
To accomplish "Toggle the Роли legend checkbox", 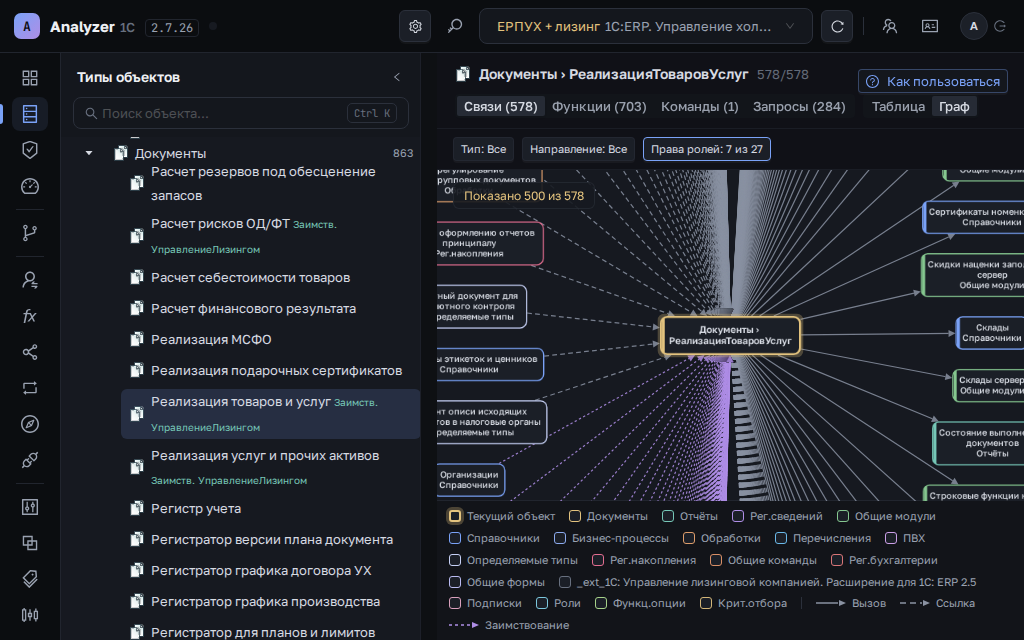I will [x=542, y=603].
